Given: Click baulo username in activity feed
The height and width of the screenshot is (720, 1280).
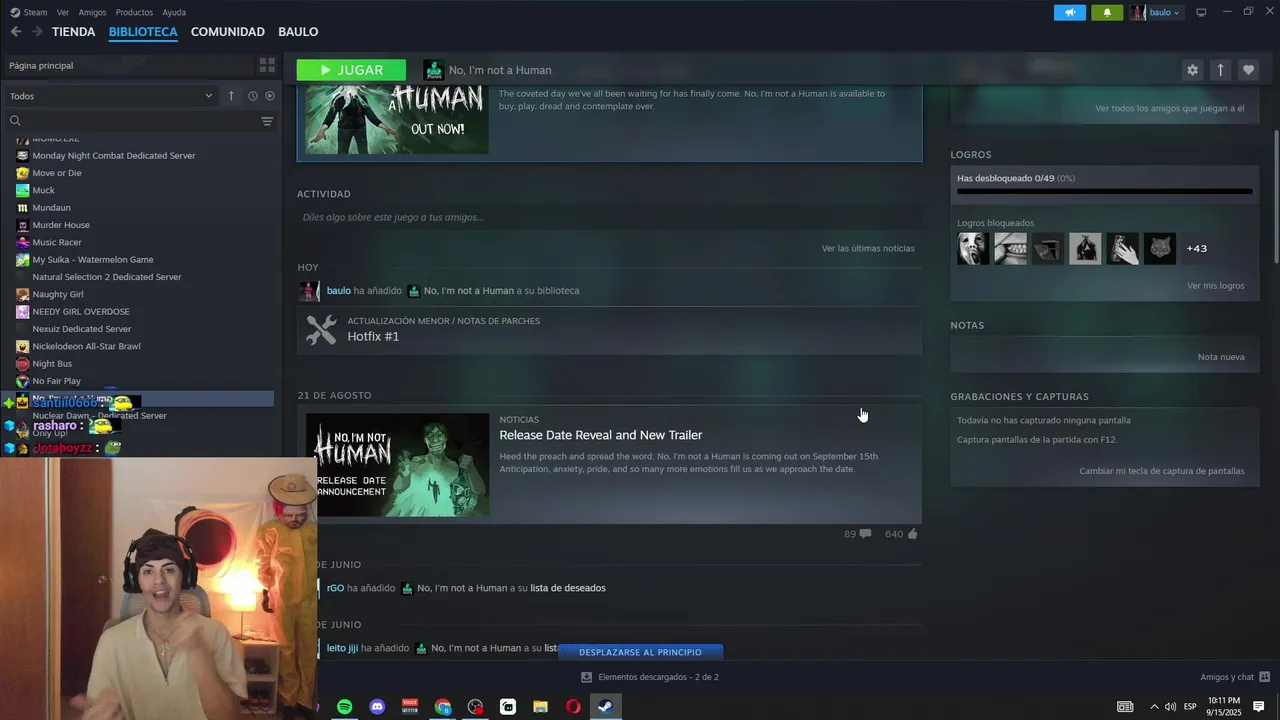Looking at the screenshot, I should (339, 291).
